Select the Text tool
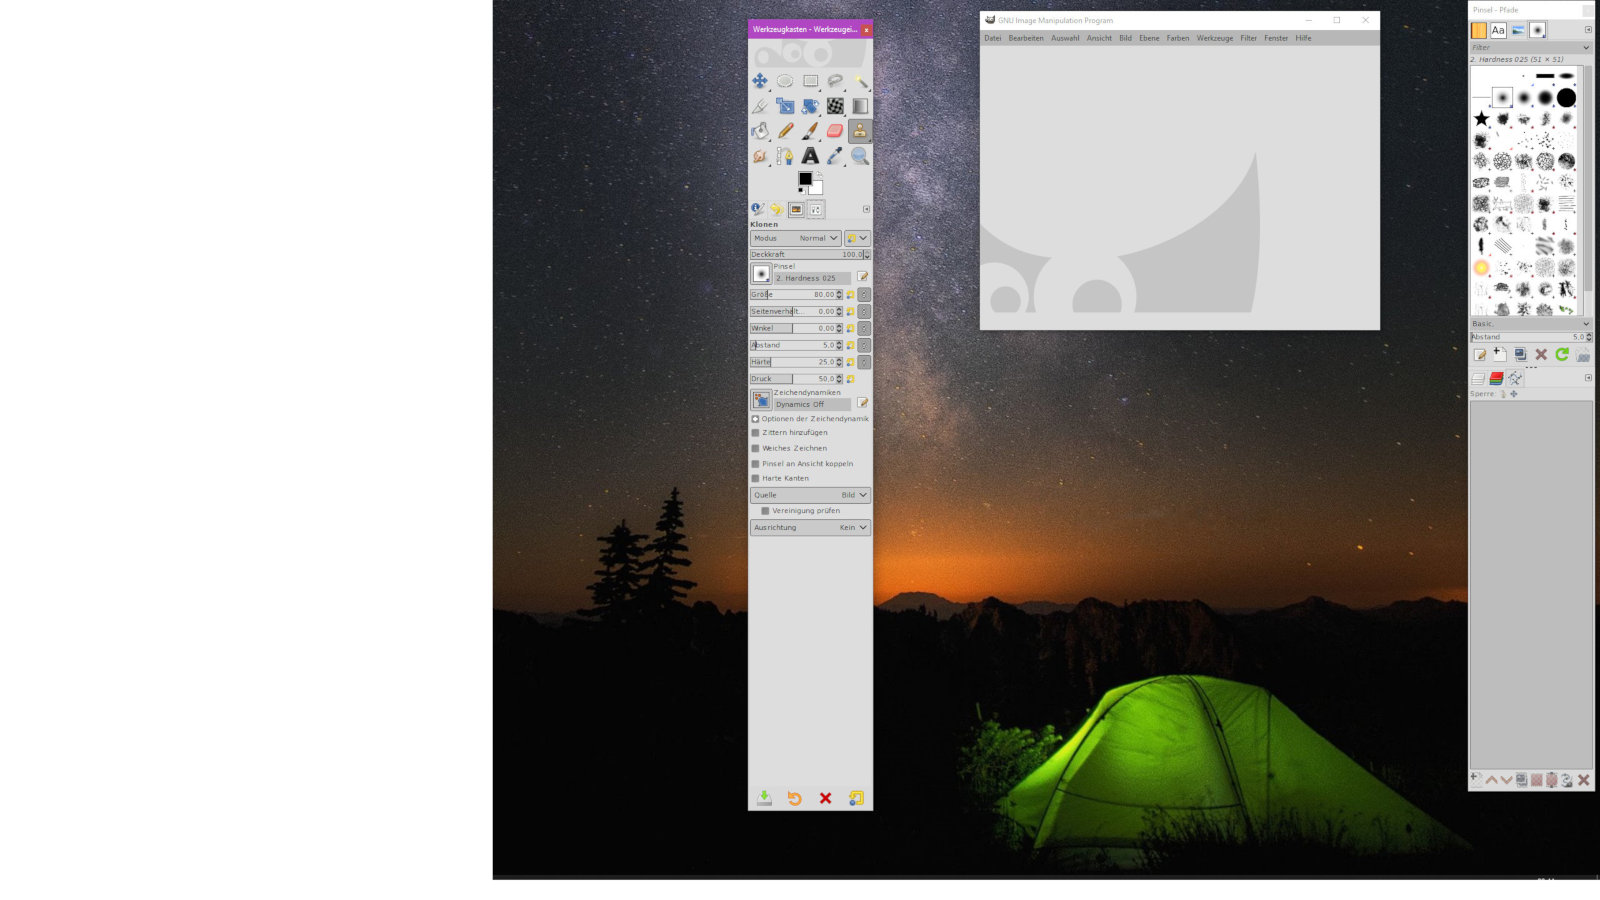The width and height of the screenshot is (1600, 900). click(x=810, y=156)
